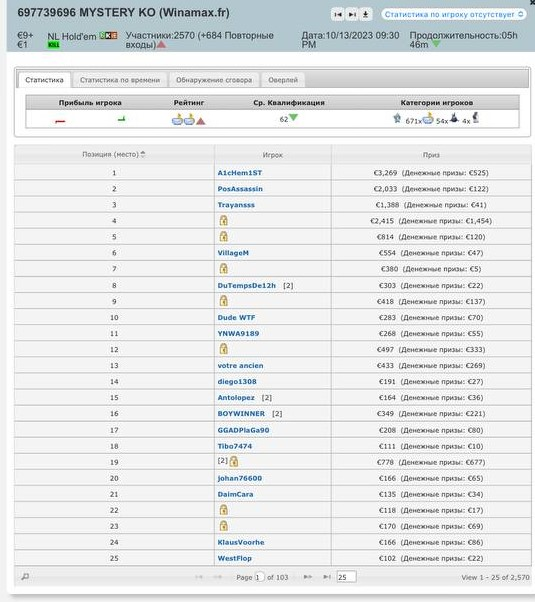This screenshot has height=602, width=535.
Task: Click prize €2,415 in position 4 row
Action: (x=382, y=221)
